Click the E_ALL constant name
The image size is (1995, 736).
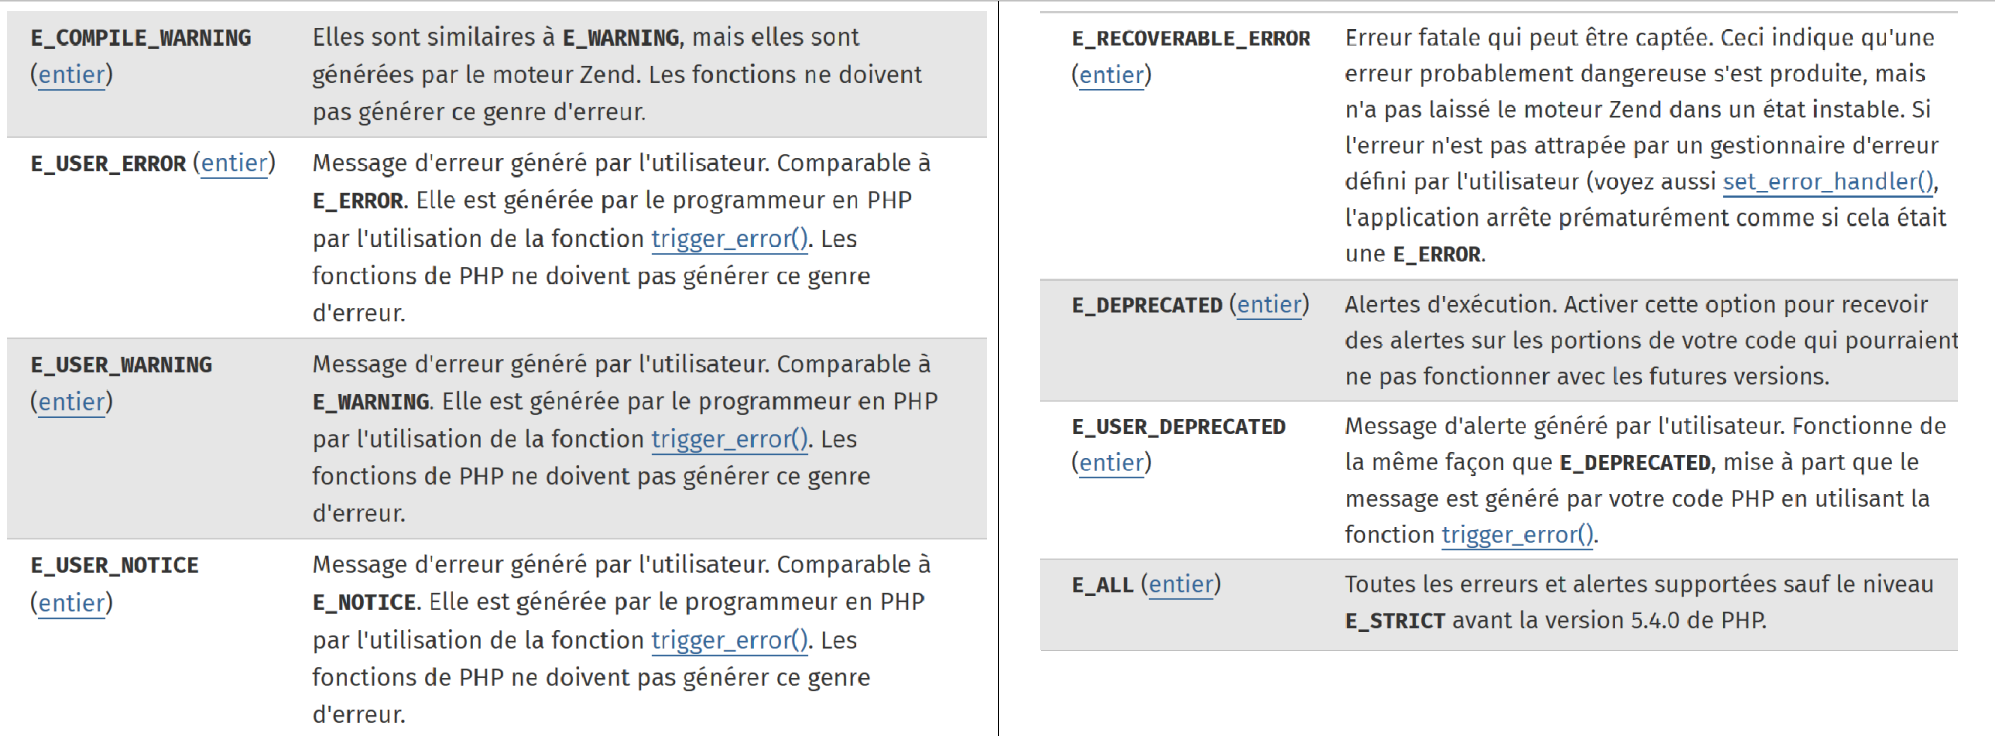[1102, 585]
